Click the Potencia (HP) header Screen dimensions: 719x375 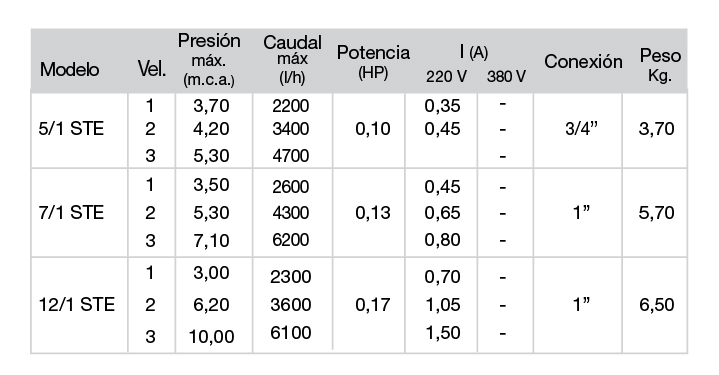(x=373, y=62)
